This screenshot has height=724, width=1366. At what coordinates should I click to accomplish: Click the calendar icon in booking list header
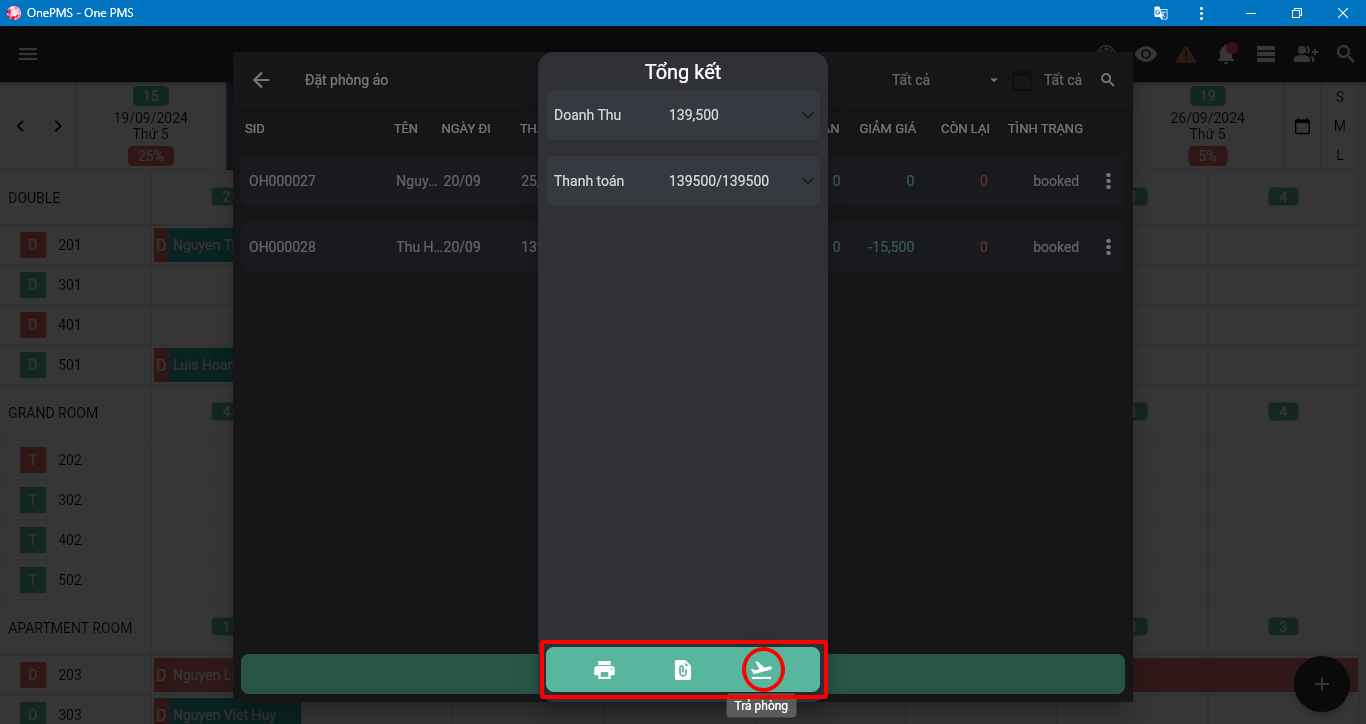[x=1021, y=80]
